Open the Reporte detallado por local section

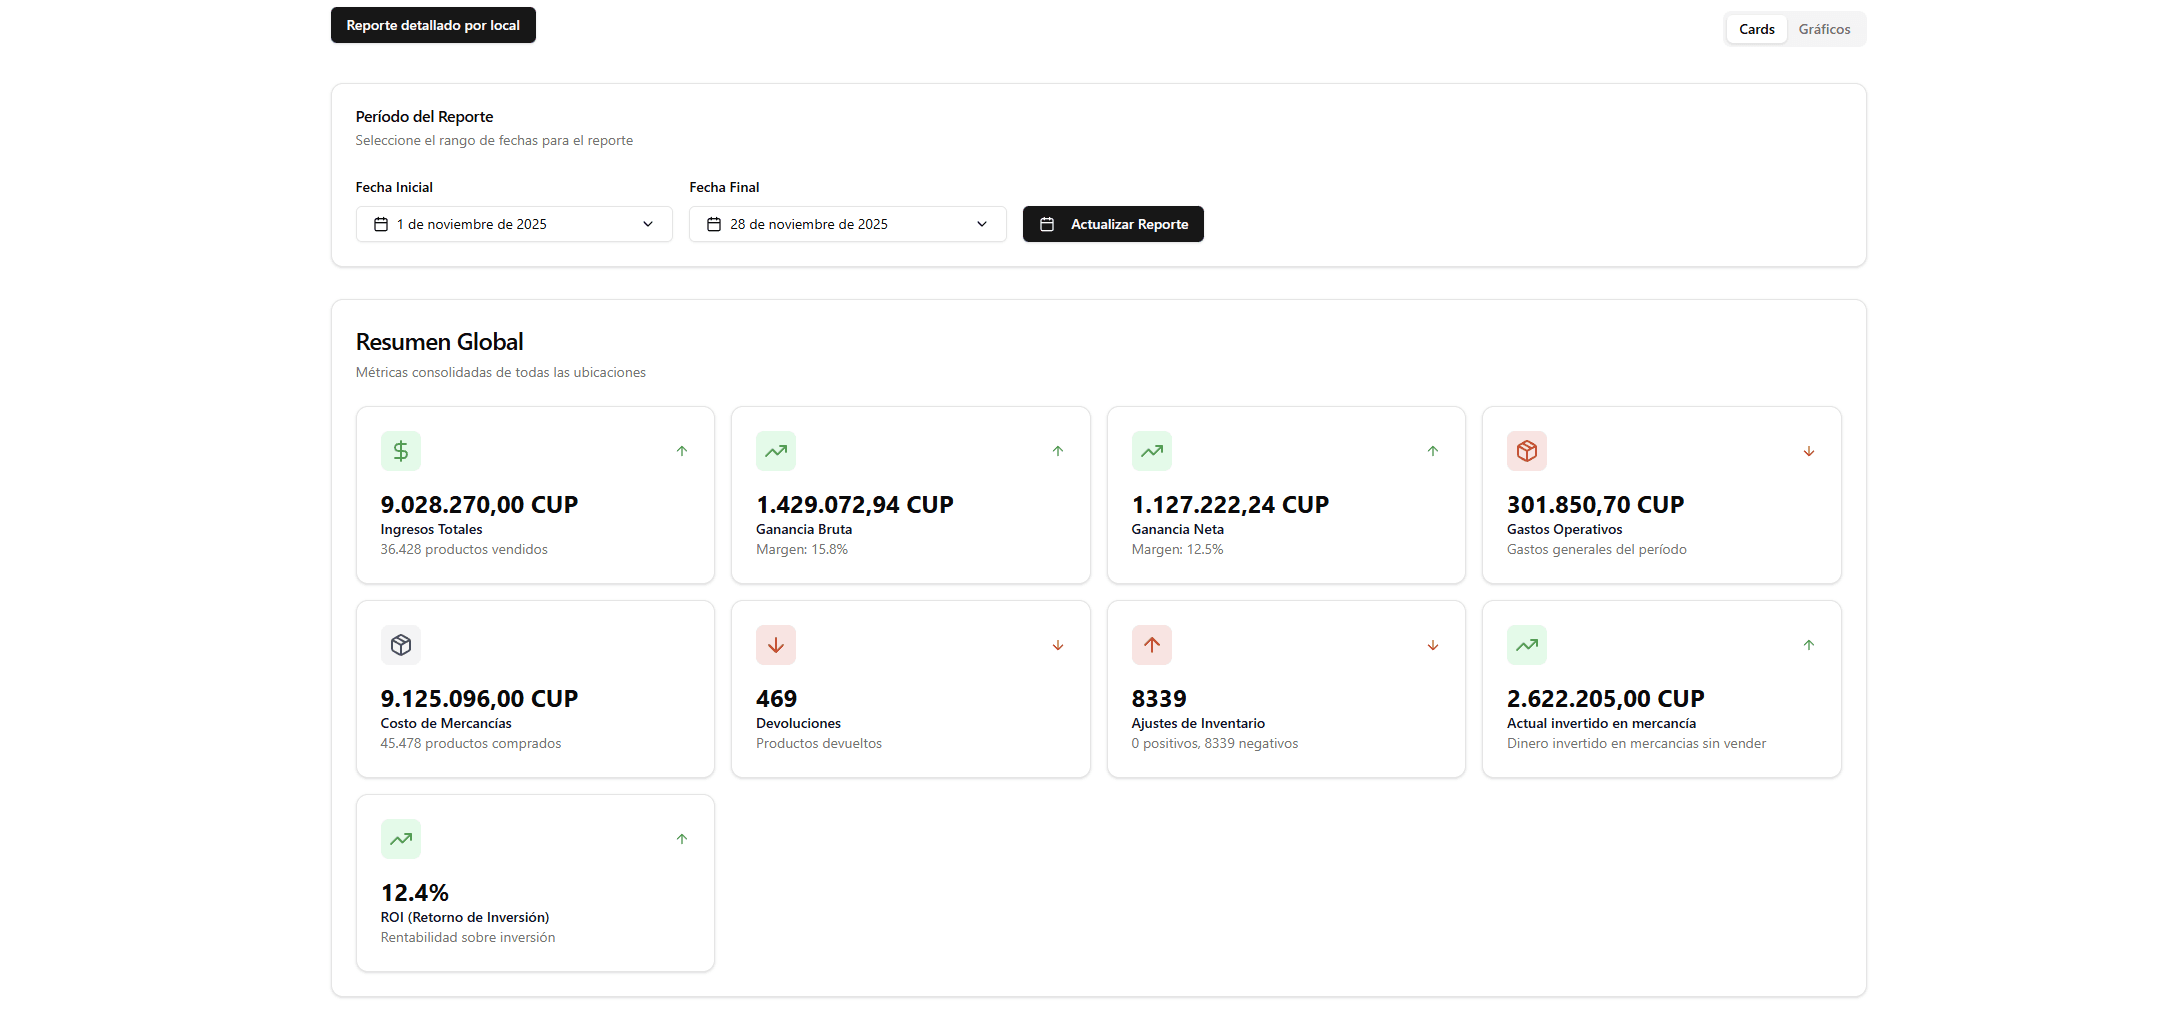coord(432,24)
